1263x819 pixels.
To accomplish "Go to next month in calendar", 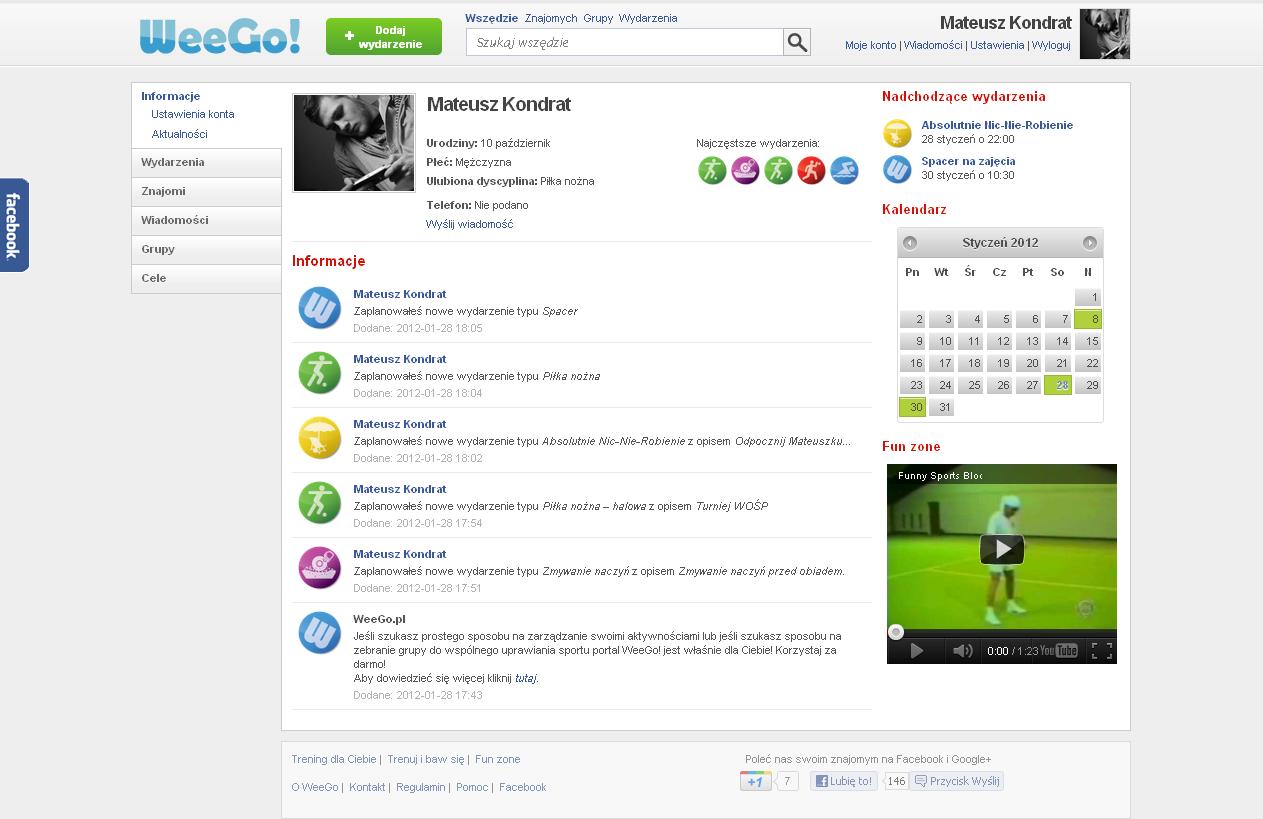I will pyautogui.click(x=1089, y=243).
